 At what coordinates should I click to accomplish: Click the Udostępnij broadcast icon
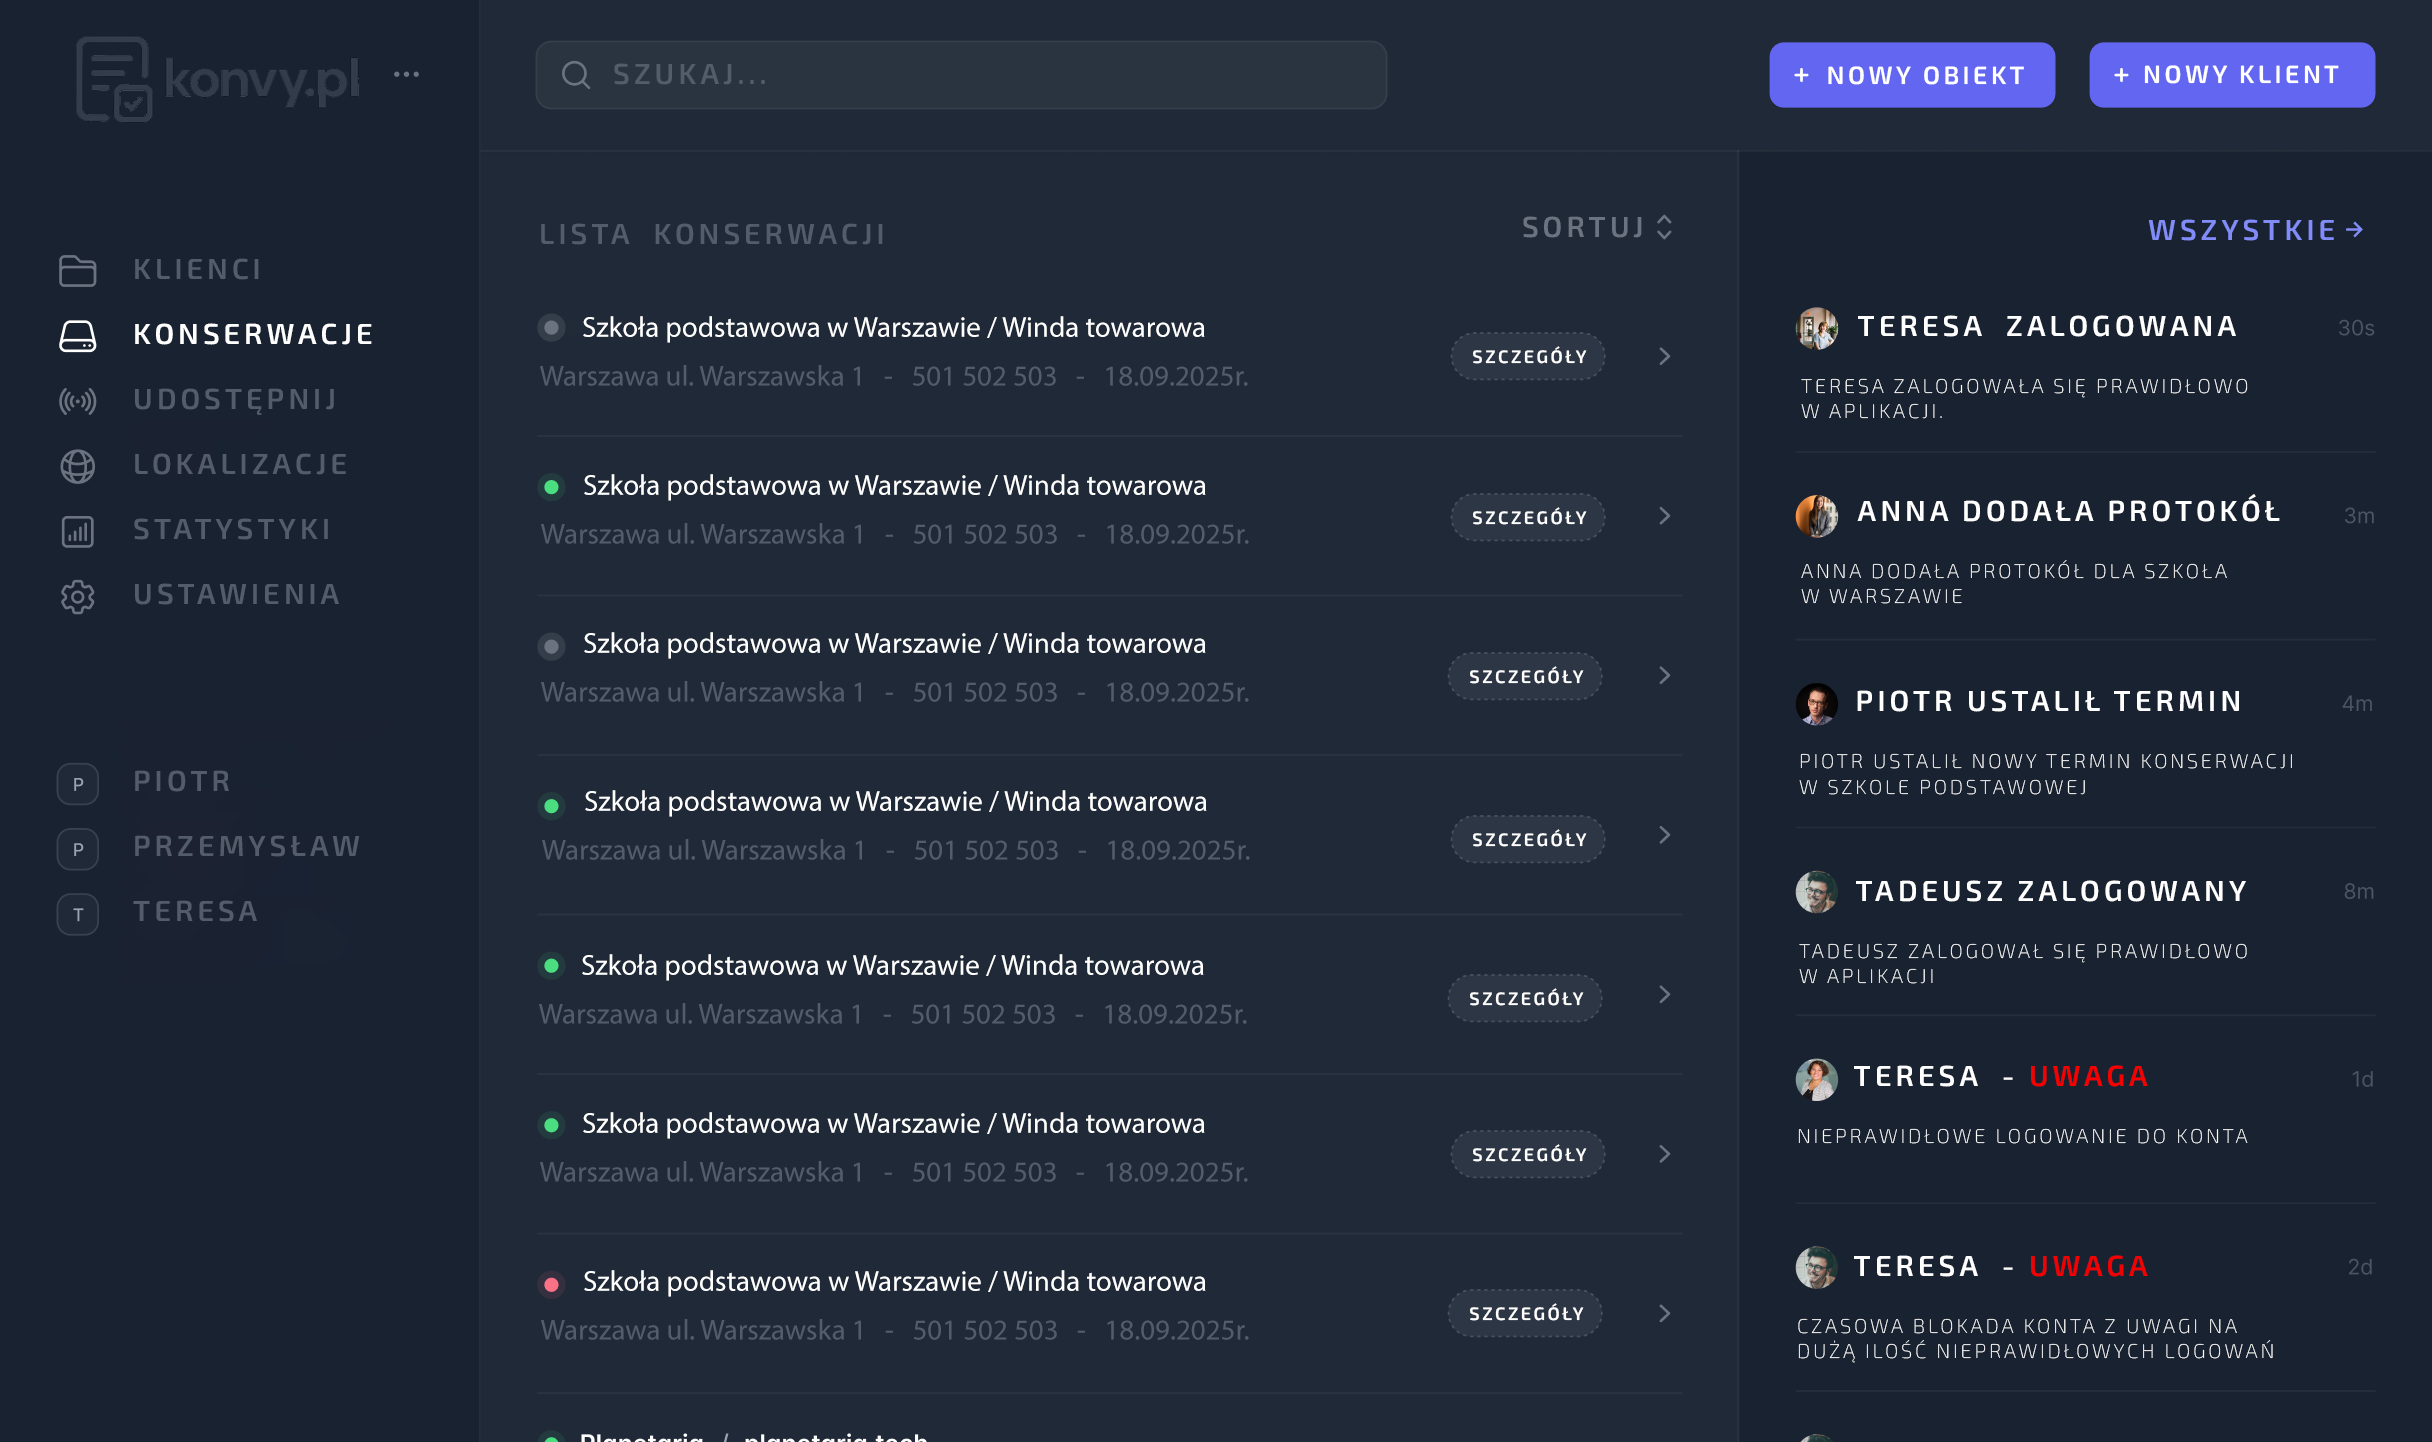77,401
